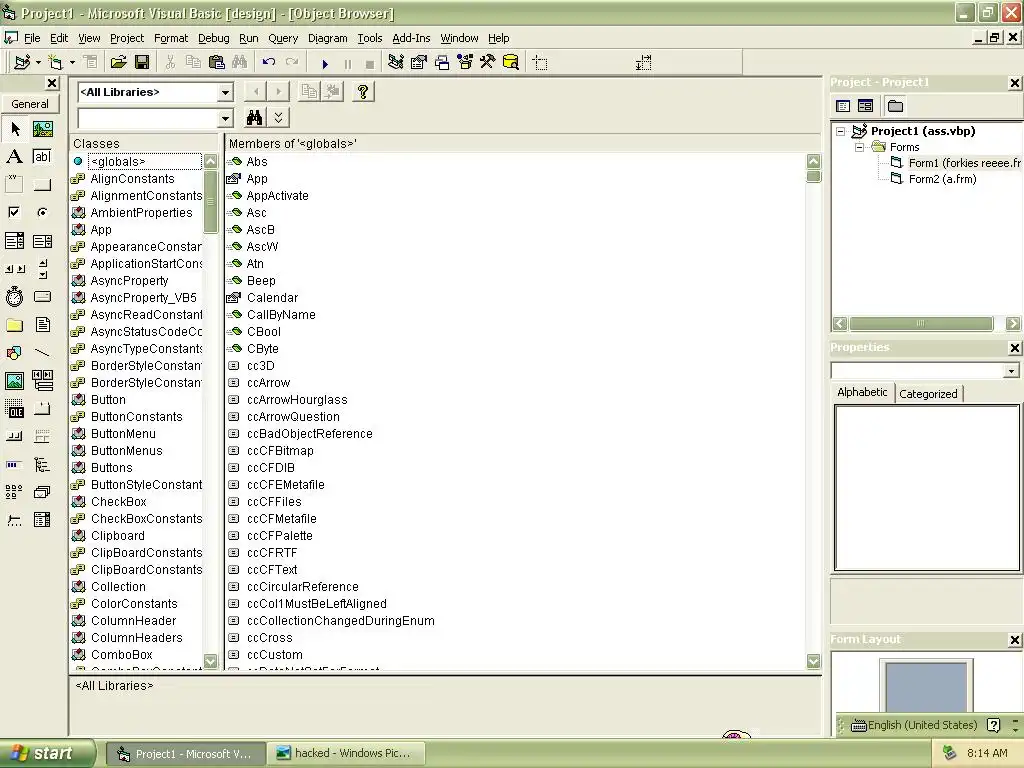Collapse the Forms folder node
Screen dimensions: 1024x768
(859, 148)
